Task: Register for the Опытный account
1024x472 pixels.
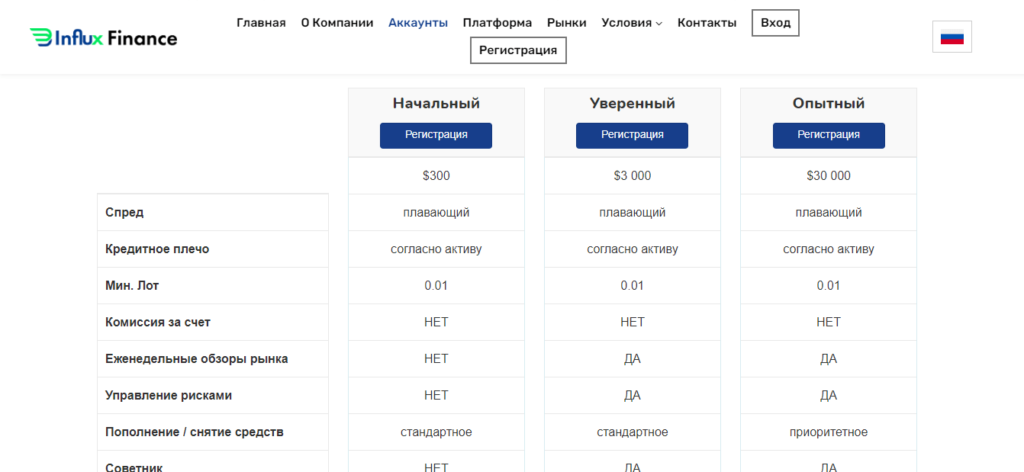Action: click(x=829, y=135)
